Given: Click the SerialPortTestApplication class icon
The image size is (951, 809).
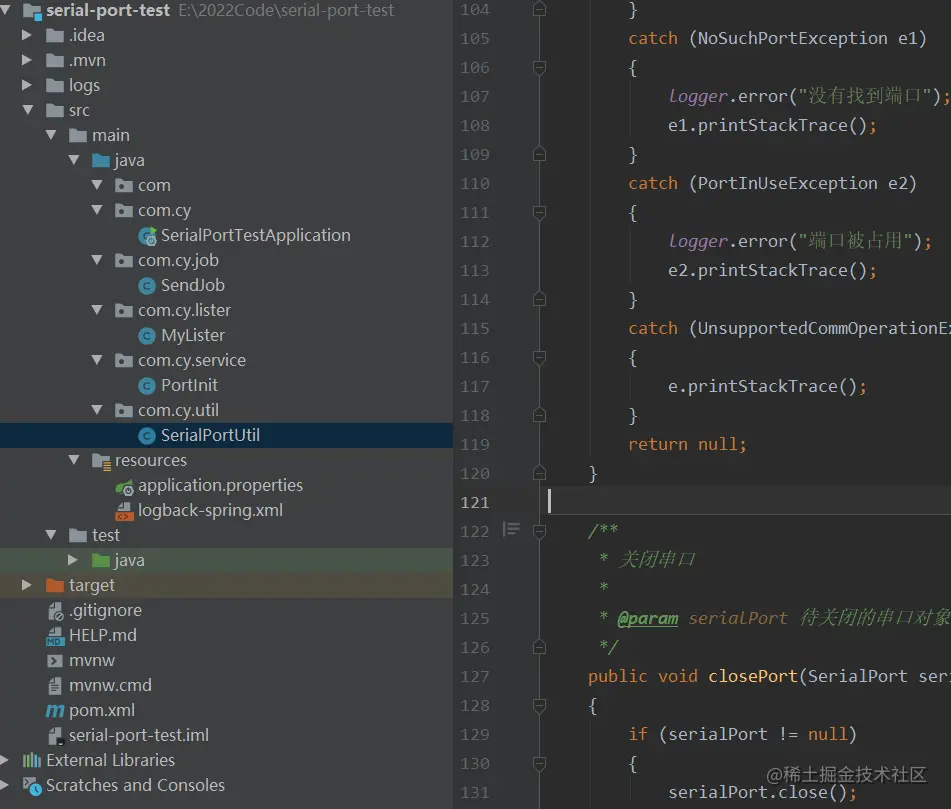Looking at the screenshot, I should pos(147,236).
